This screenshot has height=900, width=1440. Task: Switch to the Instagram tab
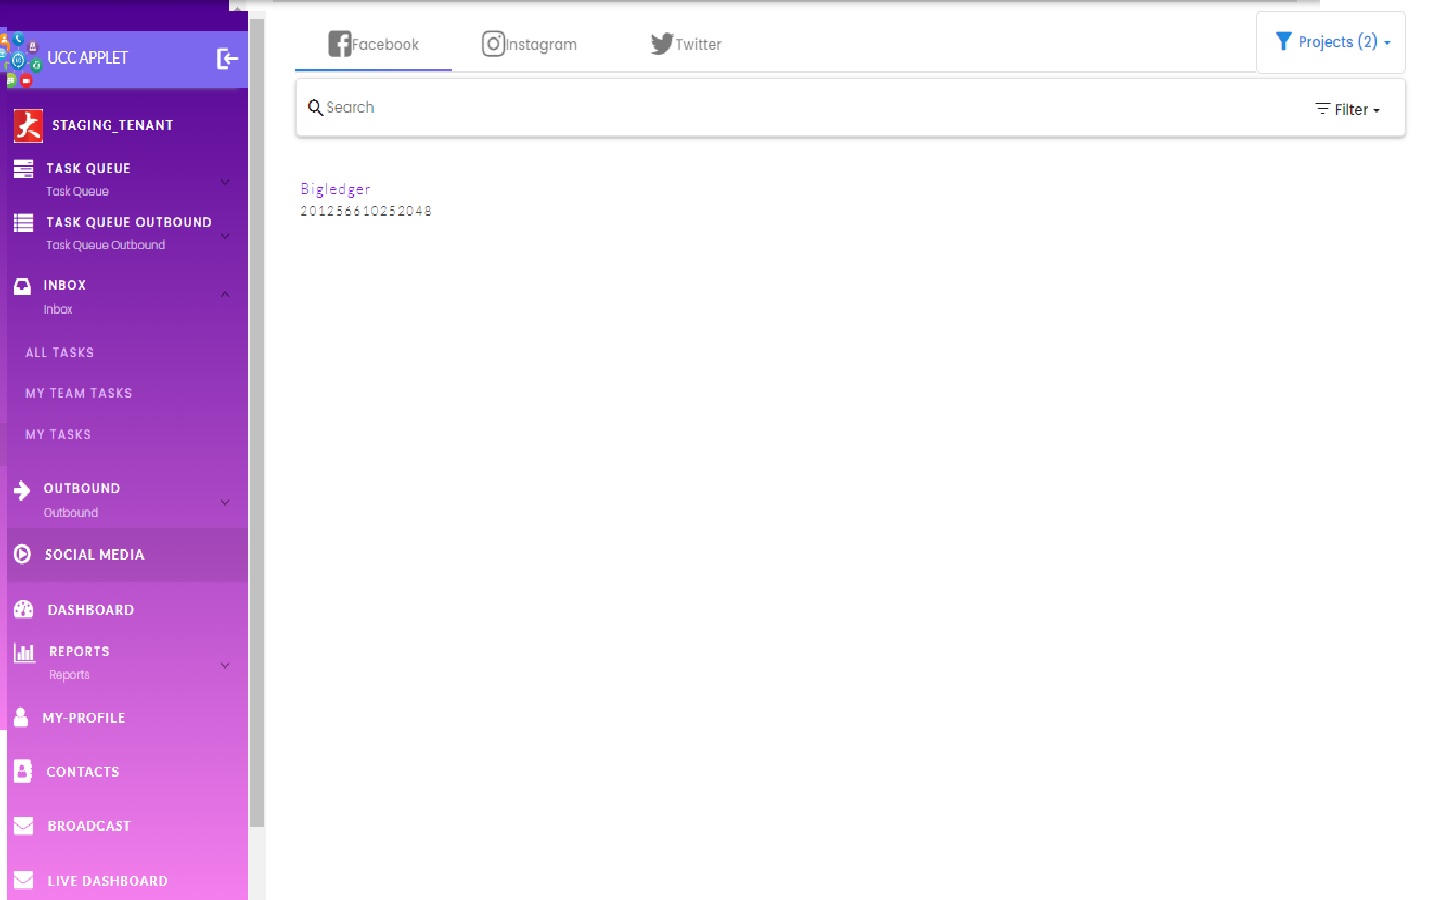click(529, 44)
